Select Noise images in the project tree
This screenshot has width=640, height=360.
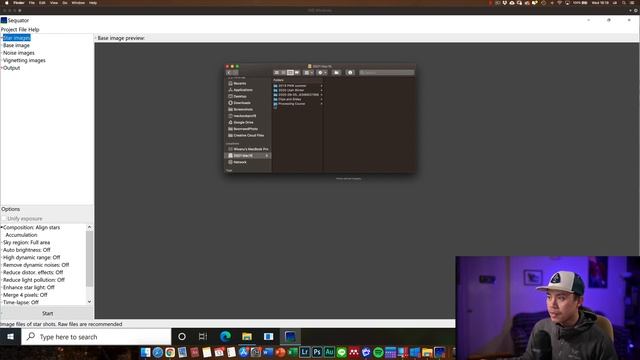(x=19, y=53)
